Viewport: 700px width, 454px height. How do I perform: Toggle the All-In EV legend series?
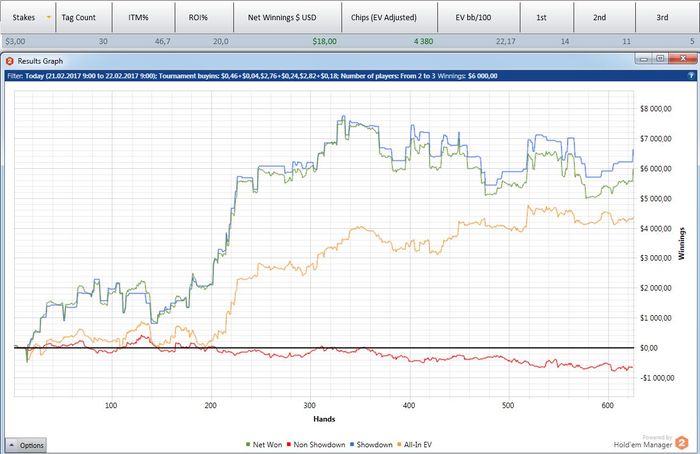point(414,445)
